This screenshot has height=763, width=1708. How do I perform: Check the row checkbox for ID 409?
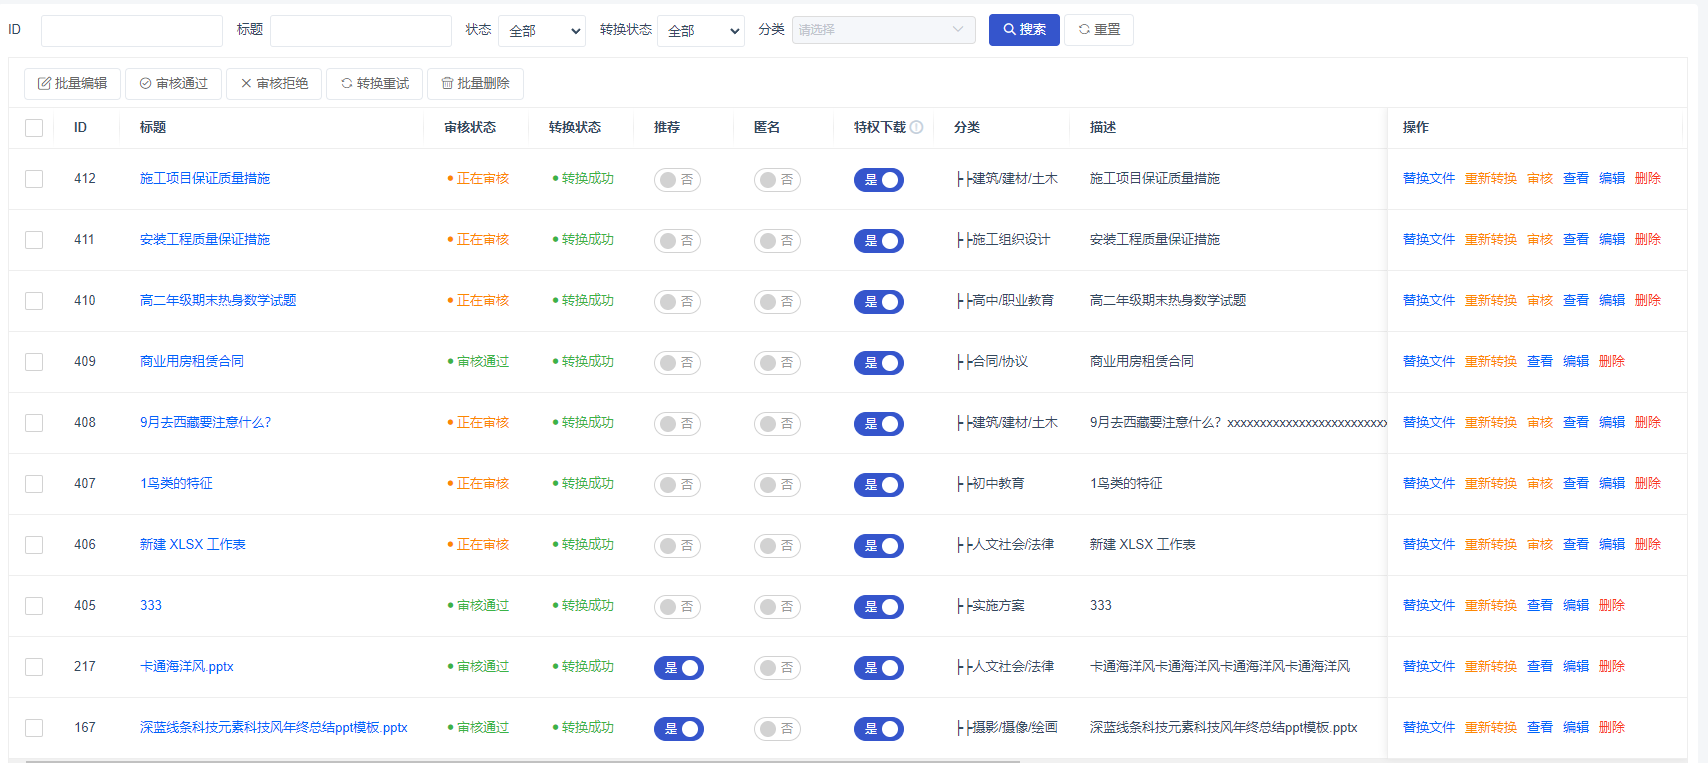click(34, 362)
